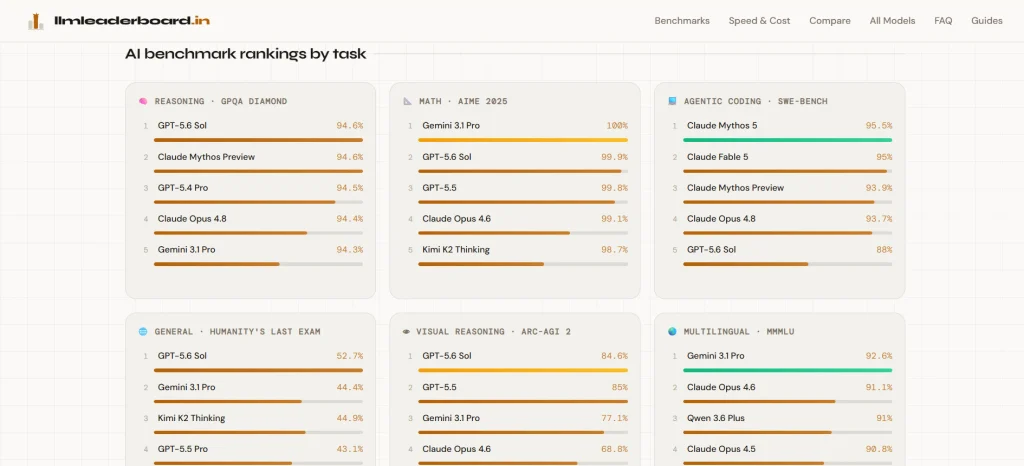Image resolution: width=1024 pixels, height=466 pixels.
Task: Click the 91% score for Qwen 3.6 Plus
Action: pyautogui.click(x=884, y=418)
